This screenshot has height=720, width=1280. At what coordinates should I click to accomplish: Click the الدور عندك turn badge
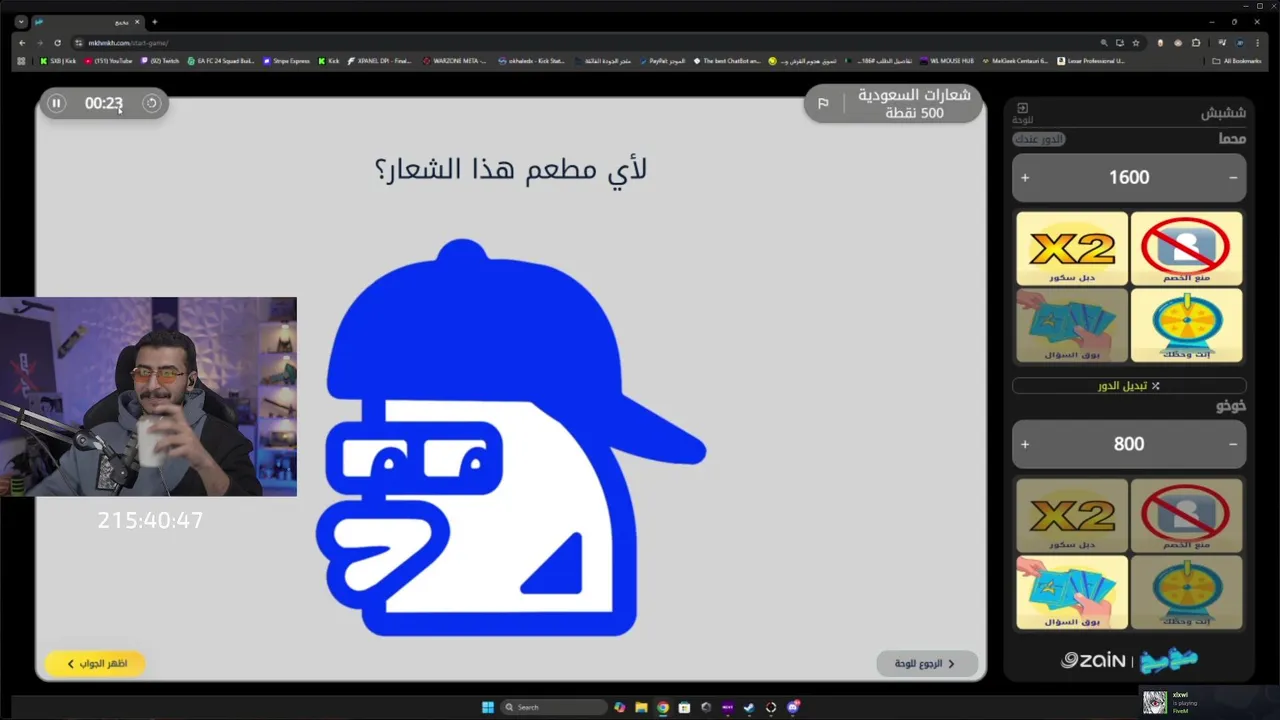point(1039,139)
